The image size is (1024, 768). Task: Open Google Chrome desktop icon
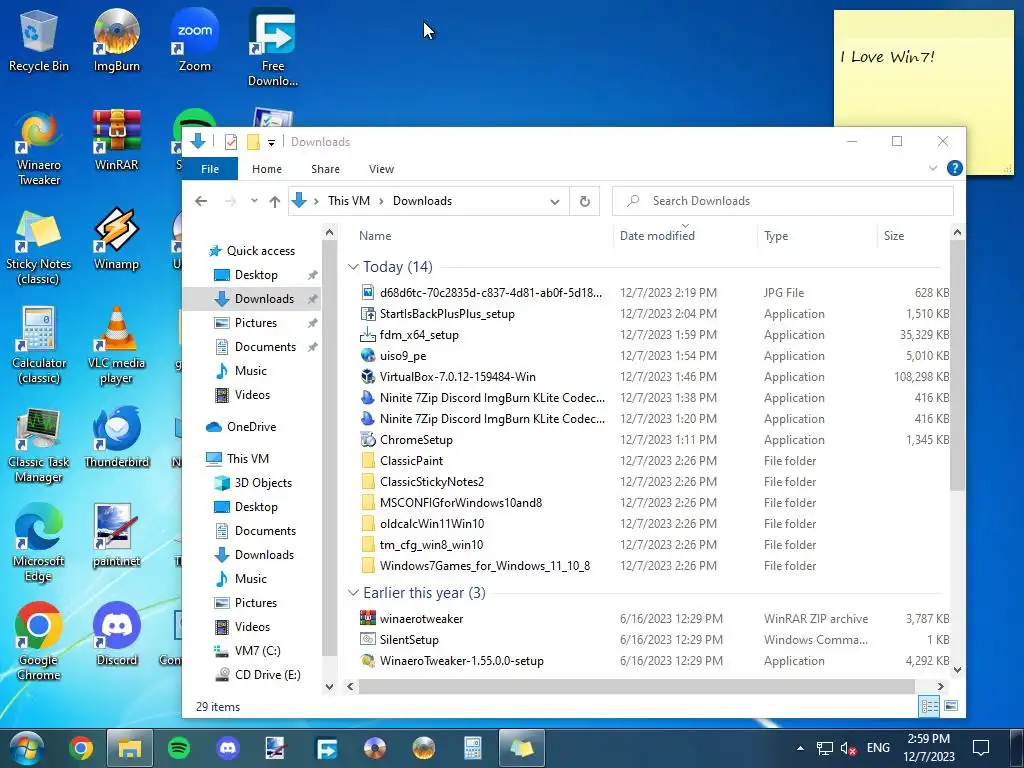click(x=39, y=643)
